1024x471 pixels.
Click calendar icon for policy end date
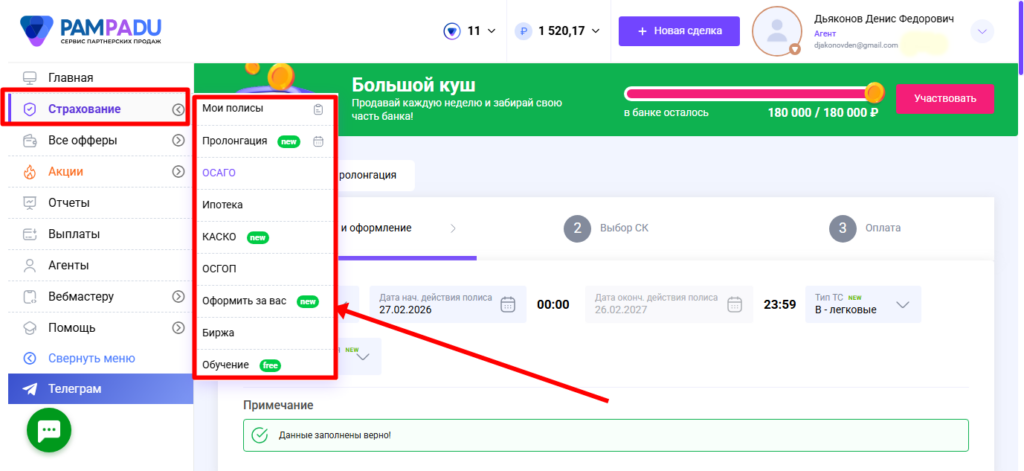pos(735,304)
